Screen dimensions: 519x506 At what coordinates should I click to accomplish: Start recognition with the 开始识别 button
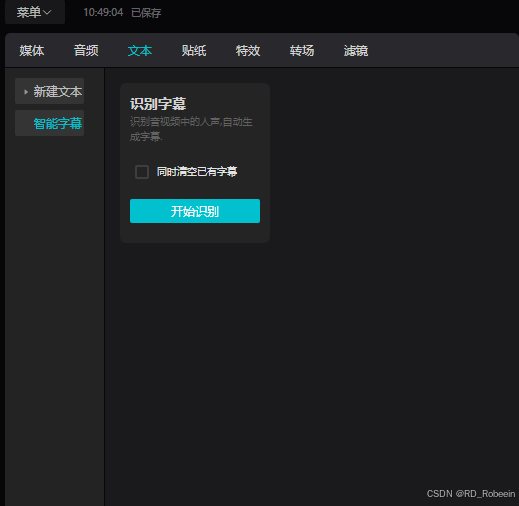pos(195,211)
